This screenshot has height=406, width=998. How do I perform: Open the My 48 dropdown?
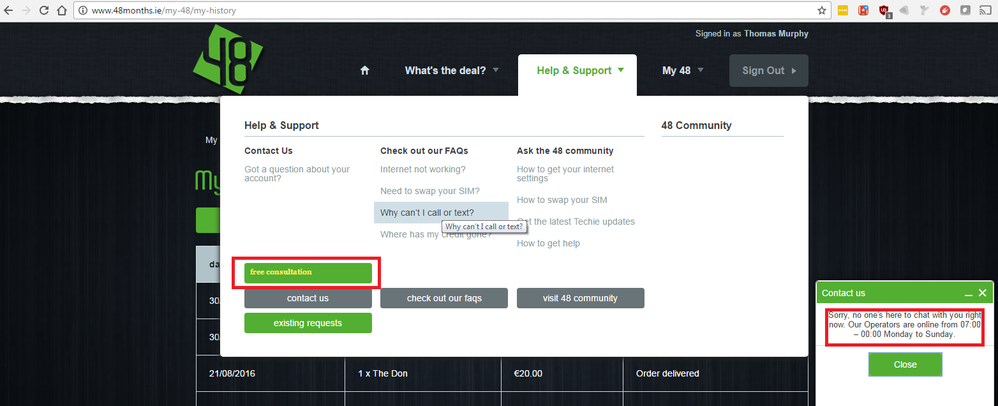pos(683,71)
